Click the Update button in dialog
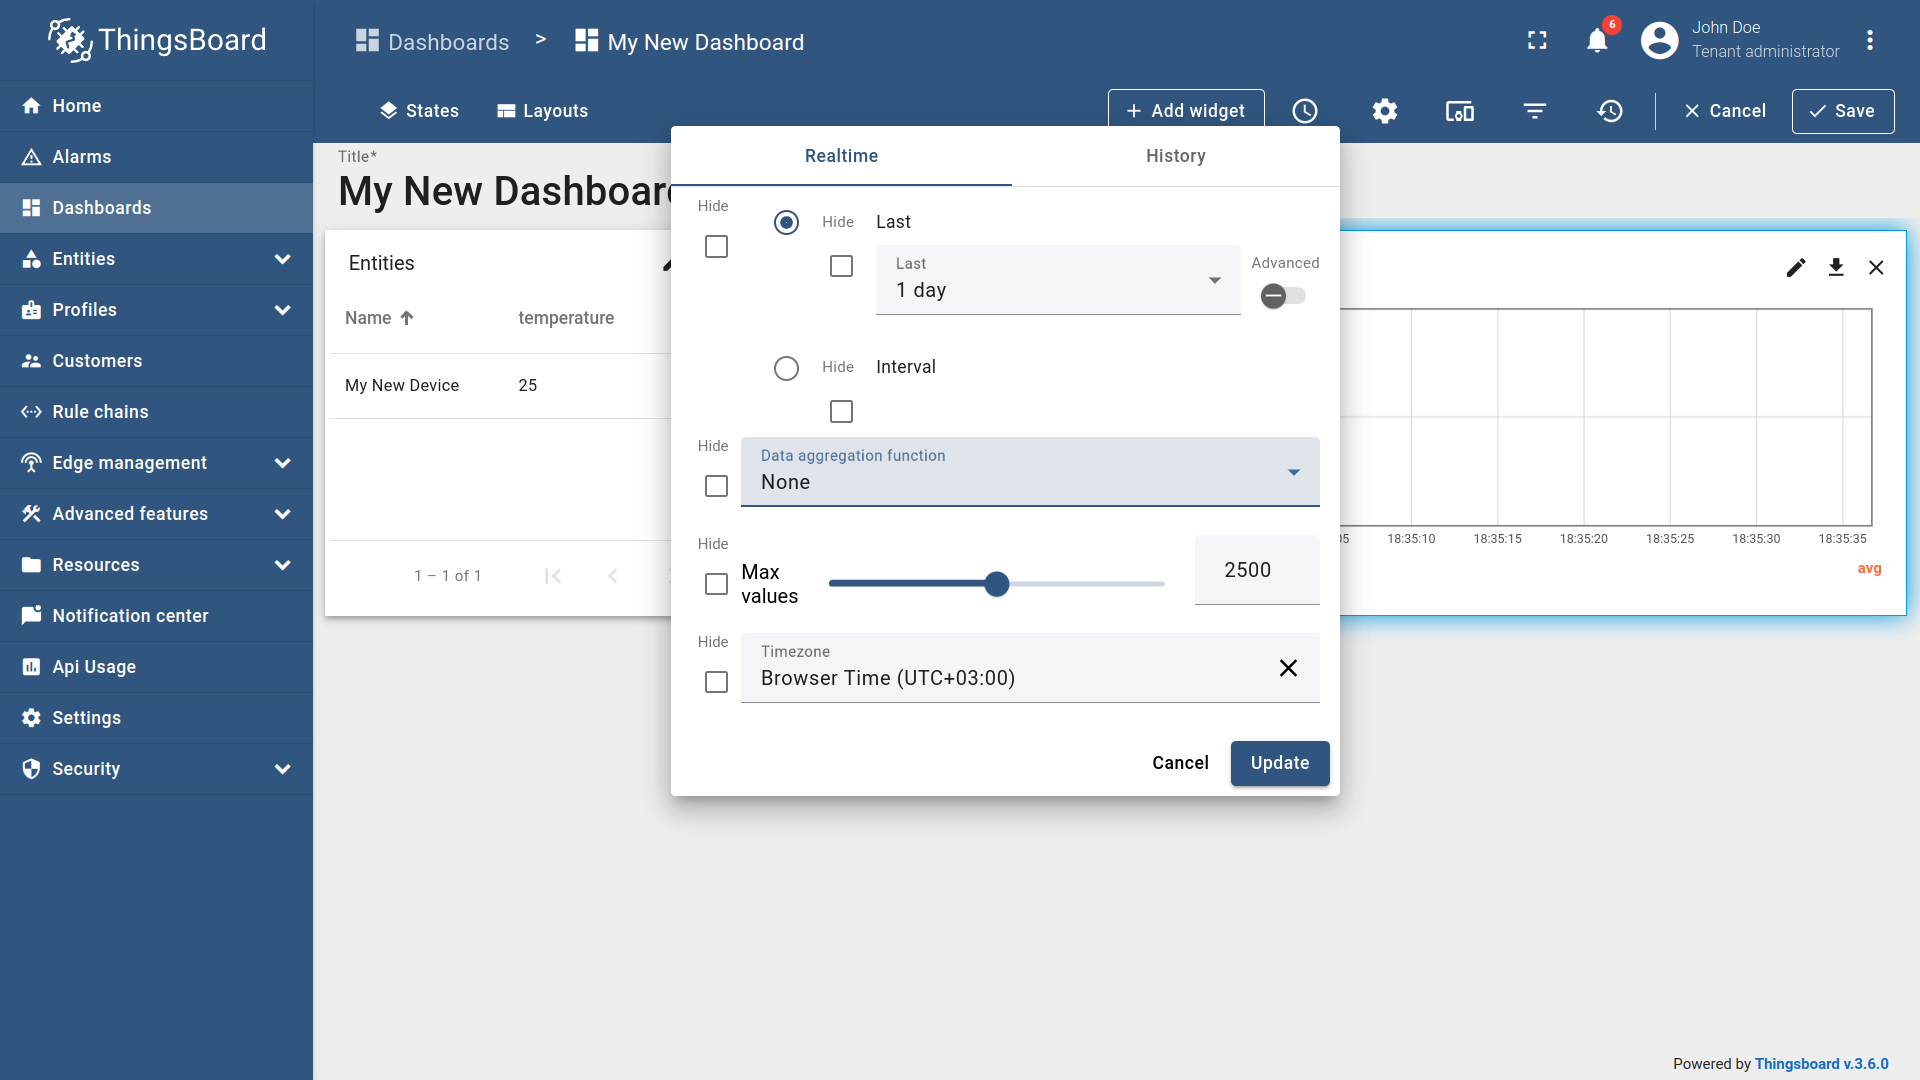The width and height of the screenshot is (1920, 1080). pos(1280,763)
